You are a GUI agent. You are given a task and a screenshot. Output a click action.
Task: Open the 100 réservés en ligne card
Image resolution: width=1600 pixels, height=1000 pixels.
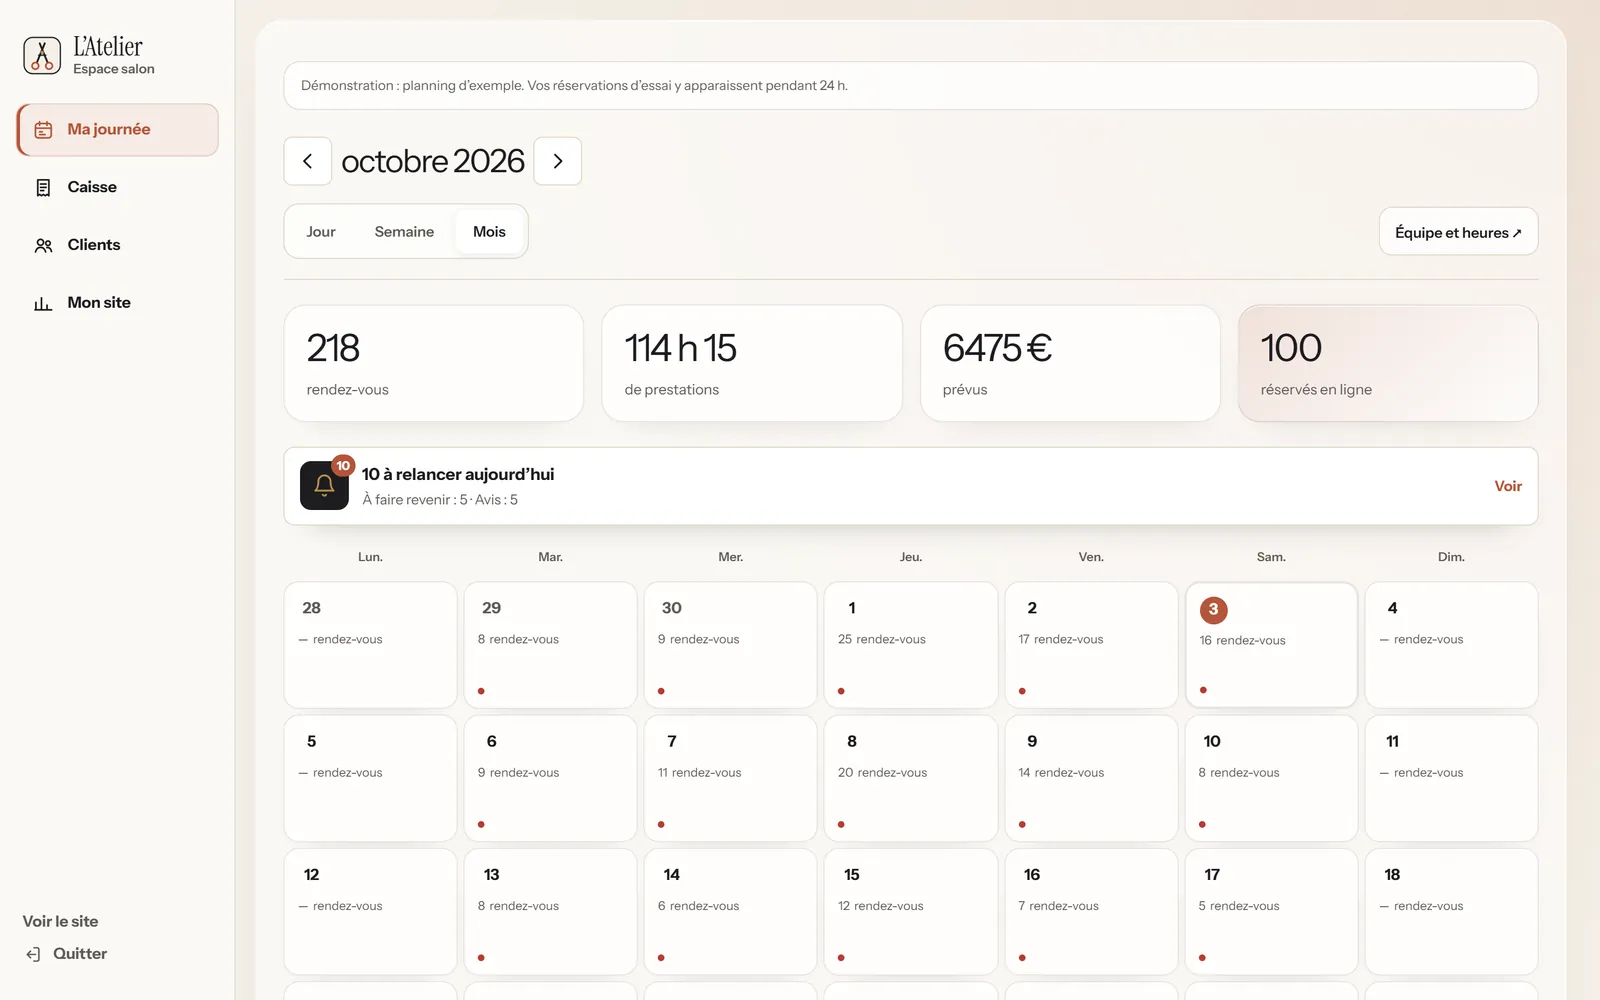tap(1388, 363)
